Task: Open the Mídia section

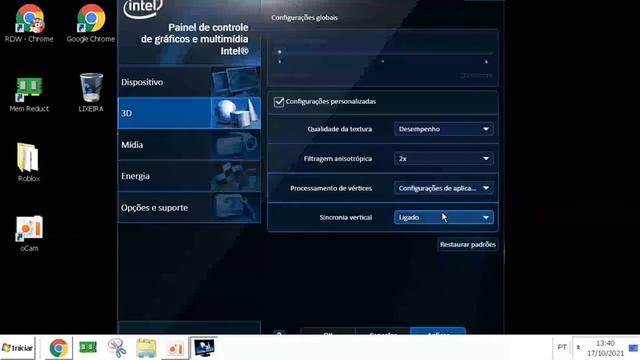Action: [x=189, y=145]
